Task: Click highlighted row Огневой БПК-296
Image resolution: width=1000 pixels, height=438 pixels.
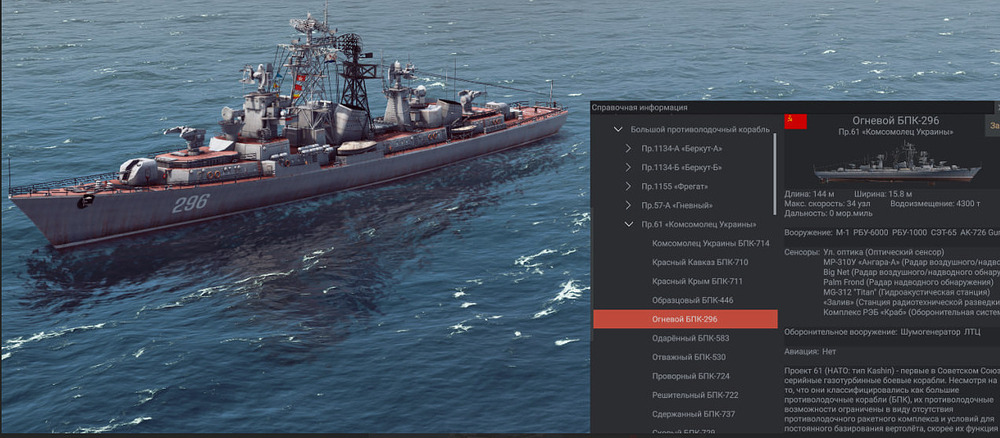Action: tap(685, 319)
